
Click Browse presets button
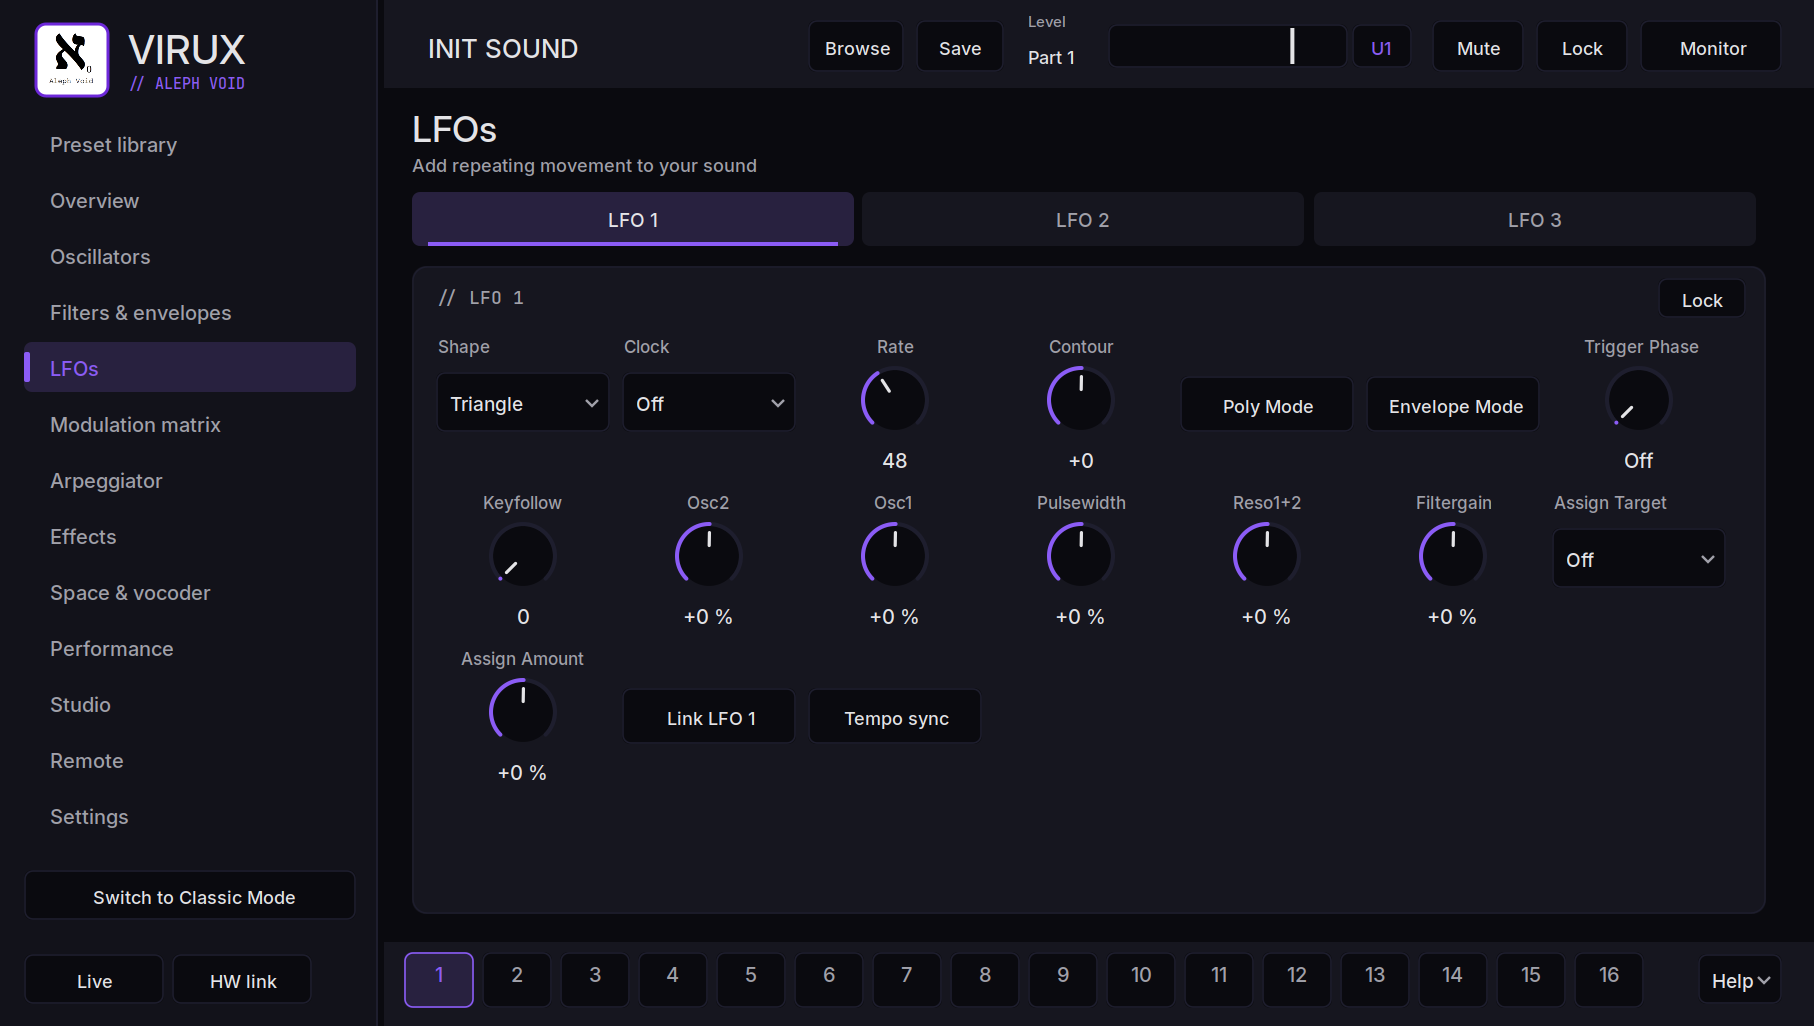(x=856, y=47)
